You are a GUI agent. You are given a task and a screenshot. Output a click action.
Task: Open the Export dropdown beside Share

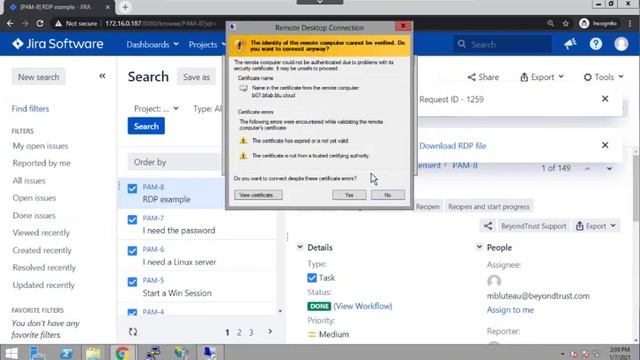point(542,77)
